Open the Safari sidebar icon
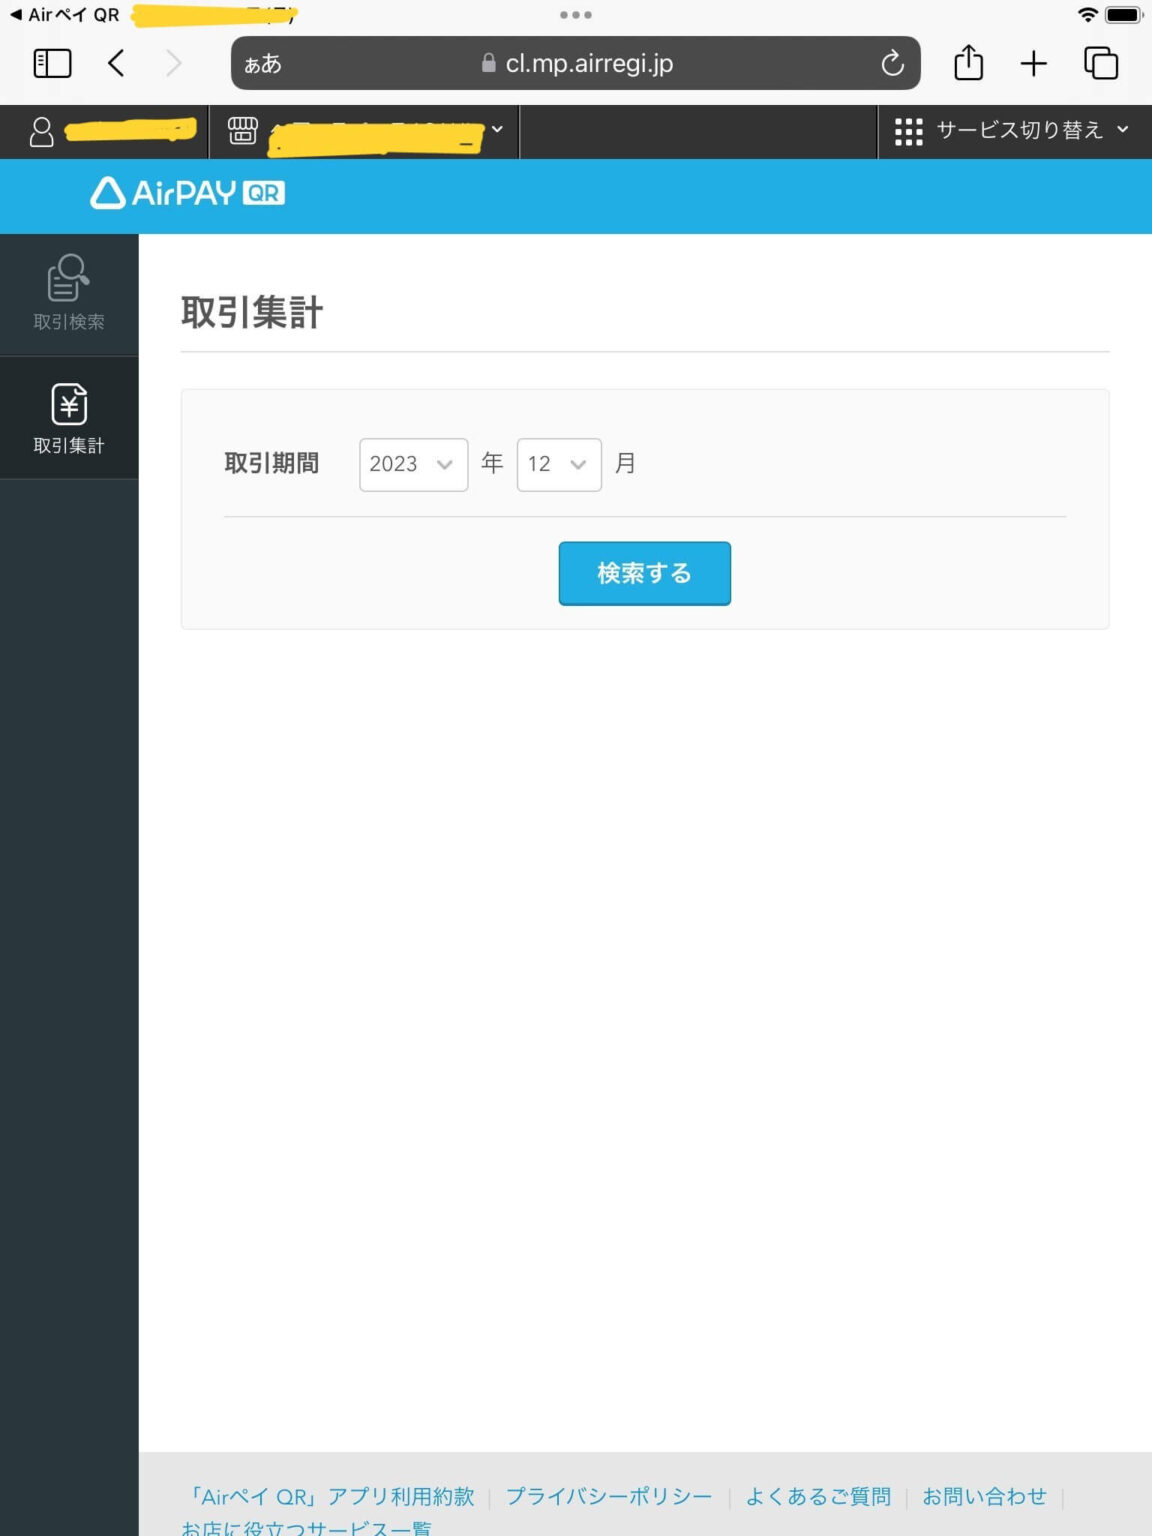Viewport: 1152px width, 1536px height. click(51, 62)
